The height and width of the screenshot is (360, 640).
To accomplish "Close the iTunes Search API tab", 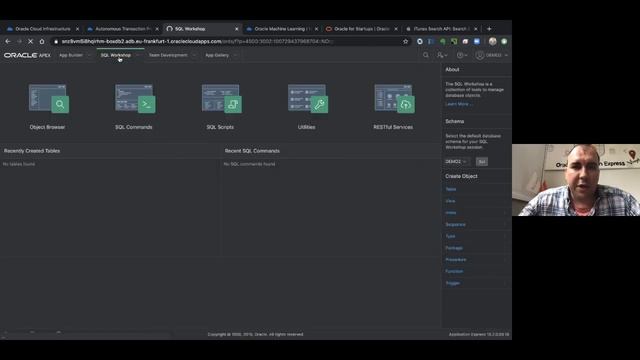I will coord(476,29).
